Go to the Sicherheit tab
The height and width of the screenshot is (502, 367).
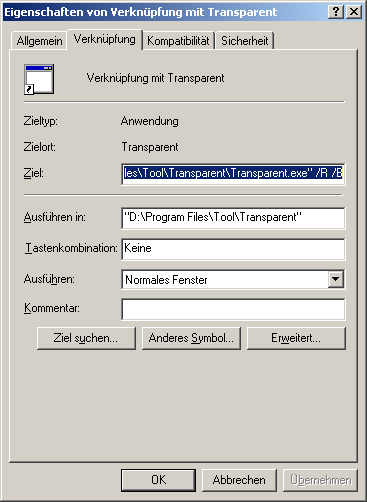click(x=245, y=41)
